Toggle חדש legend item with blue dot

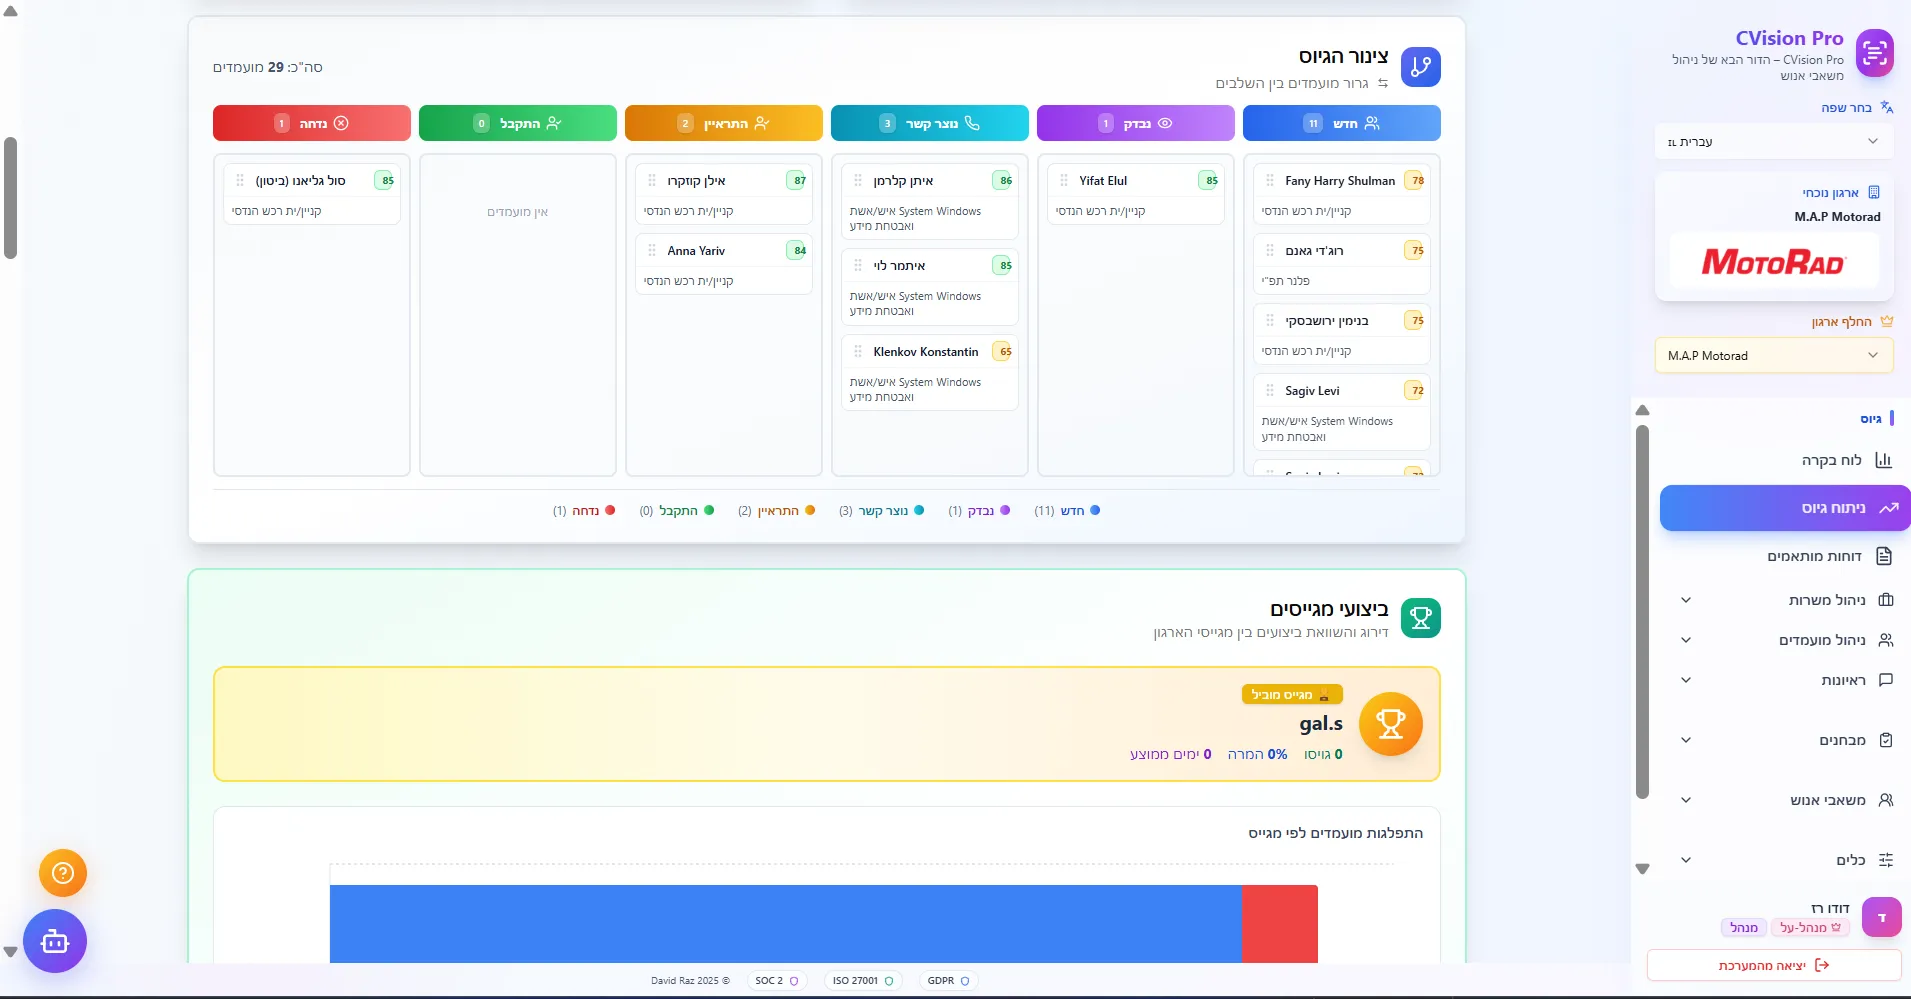click(x=1067, y=510)
